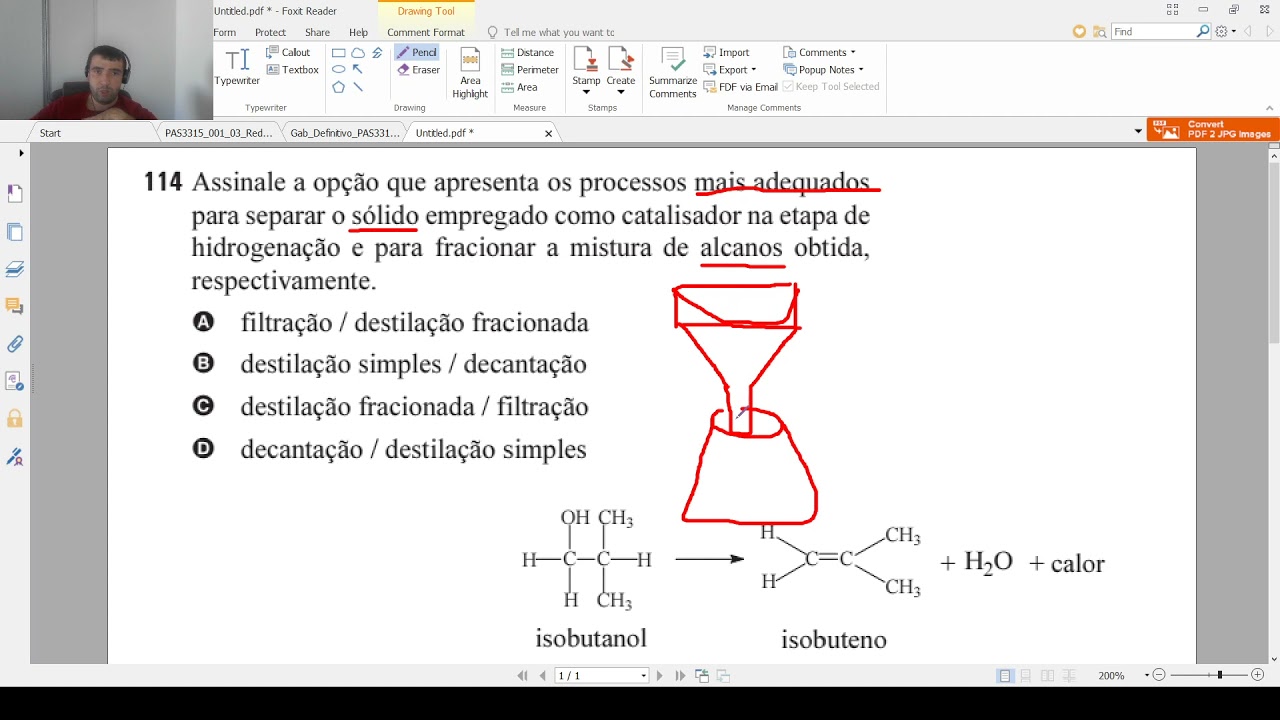Open the Area Highlight tool
The height and width of the screenshot is (720, 1280).
click(x=468, y=70)
